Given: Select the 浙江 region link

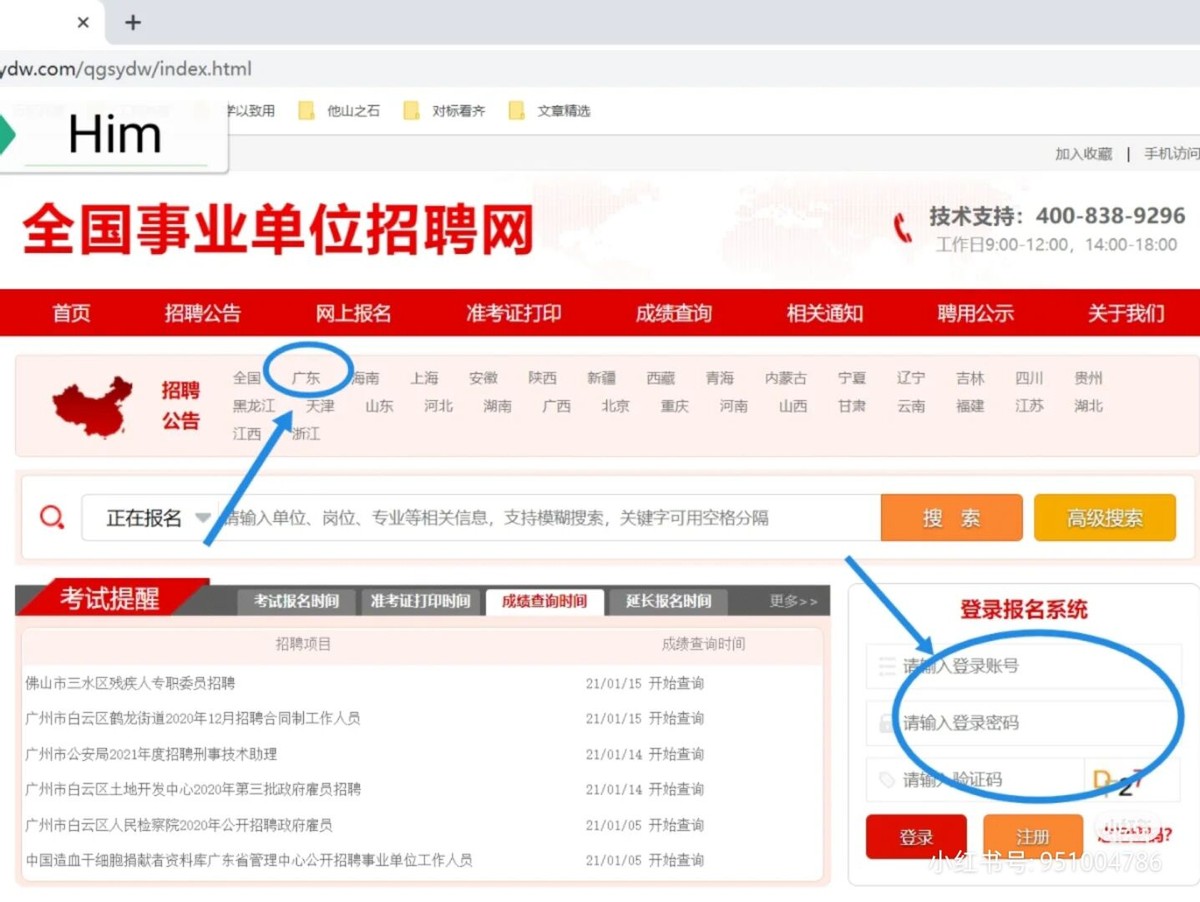Looking at the screenshot, I should [306, 434].
